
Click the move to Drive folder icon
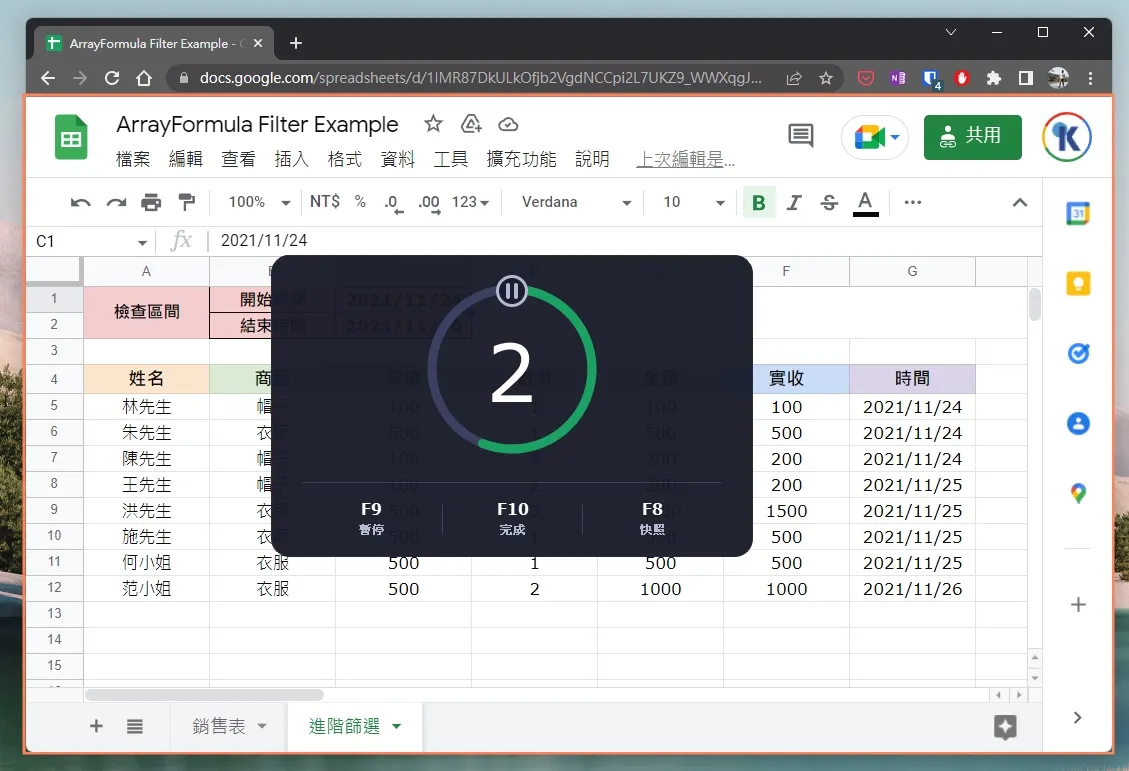coord(471,124)
